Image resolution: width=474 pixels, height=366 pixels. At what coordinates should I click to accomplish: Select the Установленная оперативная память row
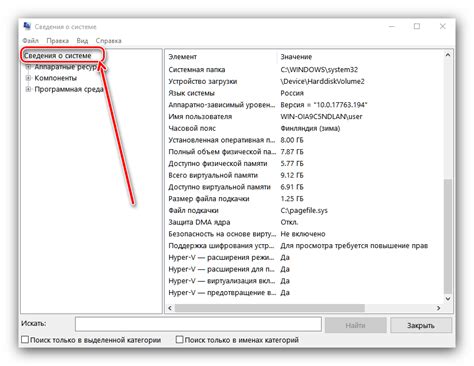(x=304, y=140)
